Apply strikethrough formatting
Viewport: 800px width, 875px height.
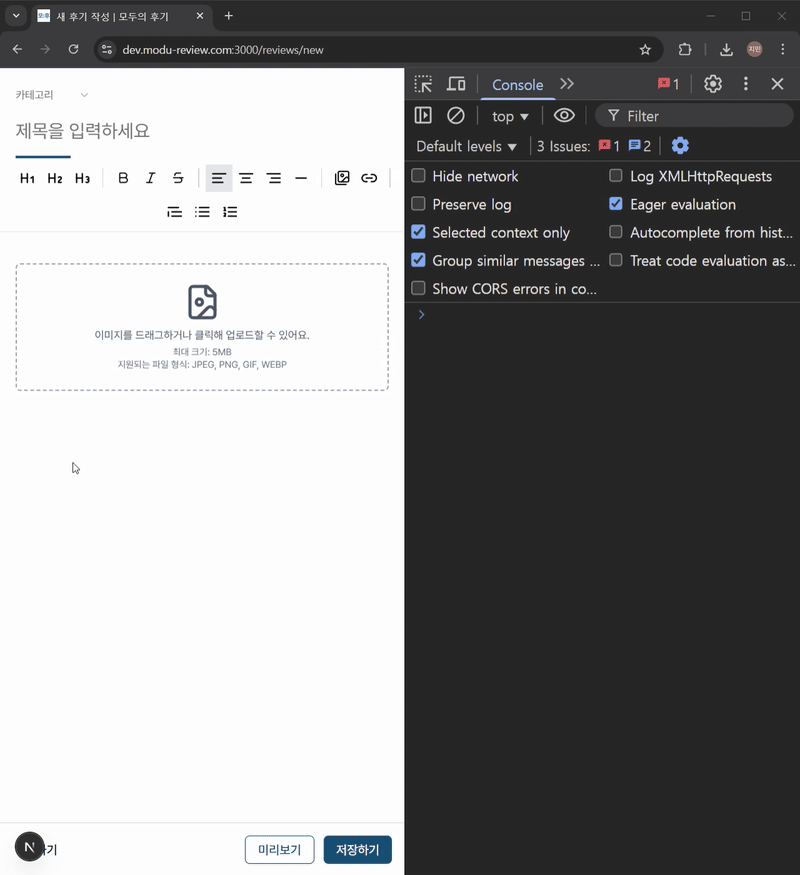pos(178,179)
